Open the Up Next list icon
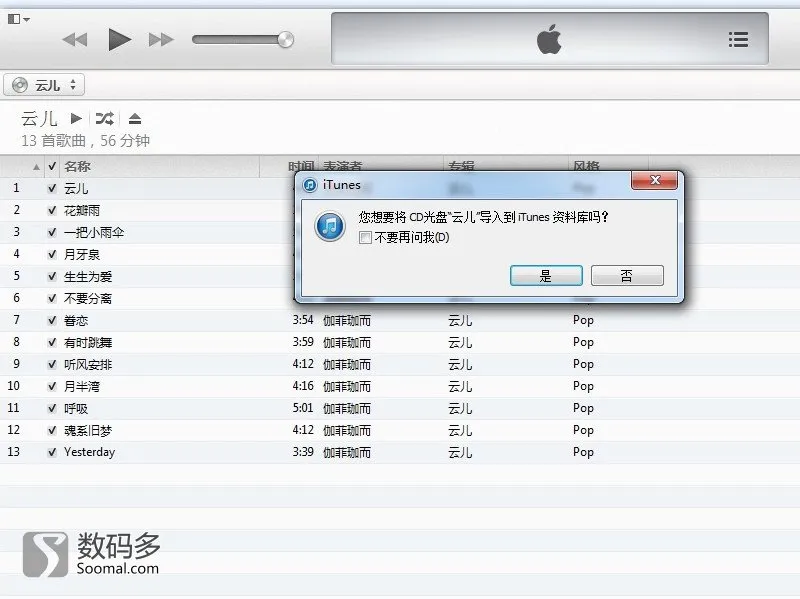 738,39
